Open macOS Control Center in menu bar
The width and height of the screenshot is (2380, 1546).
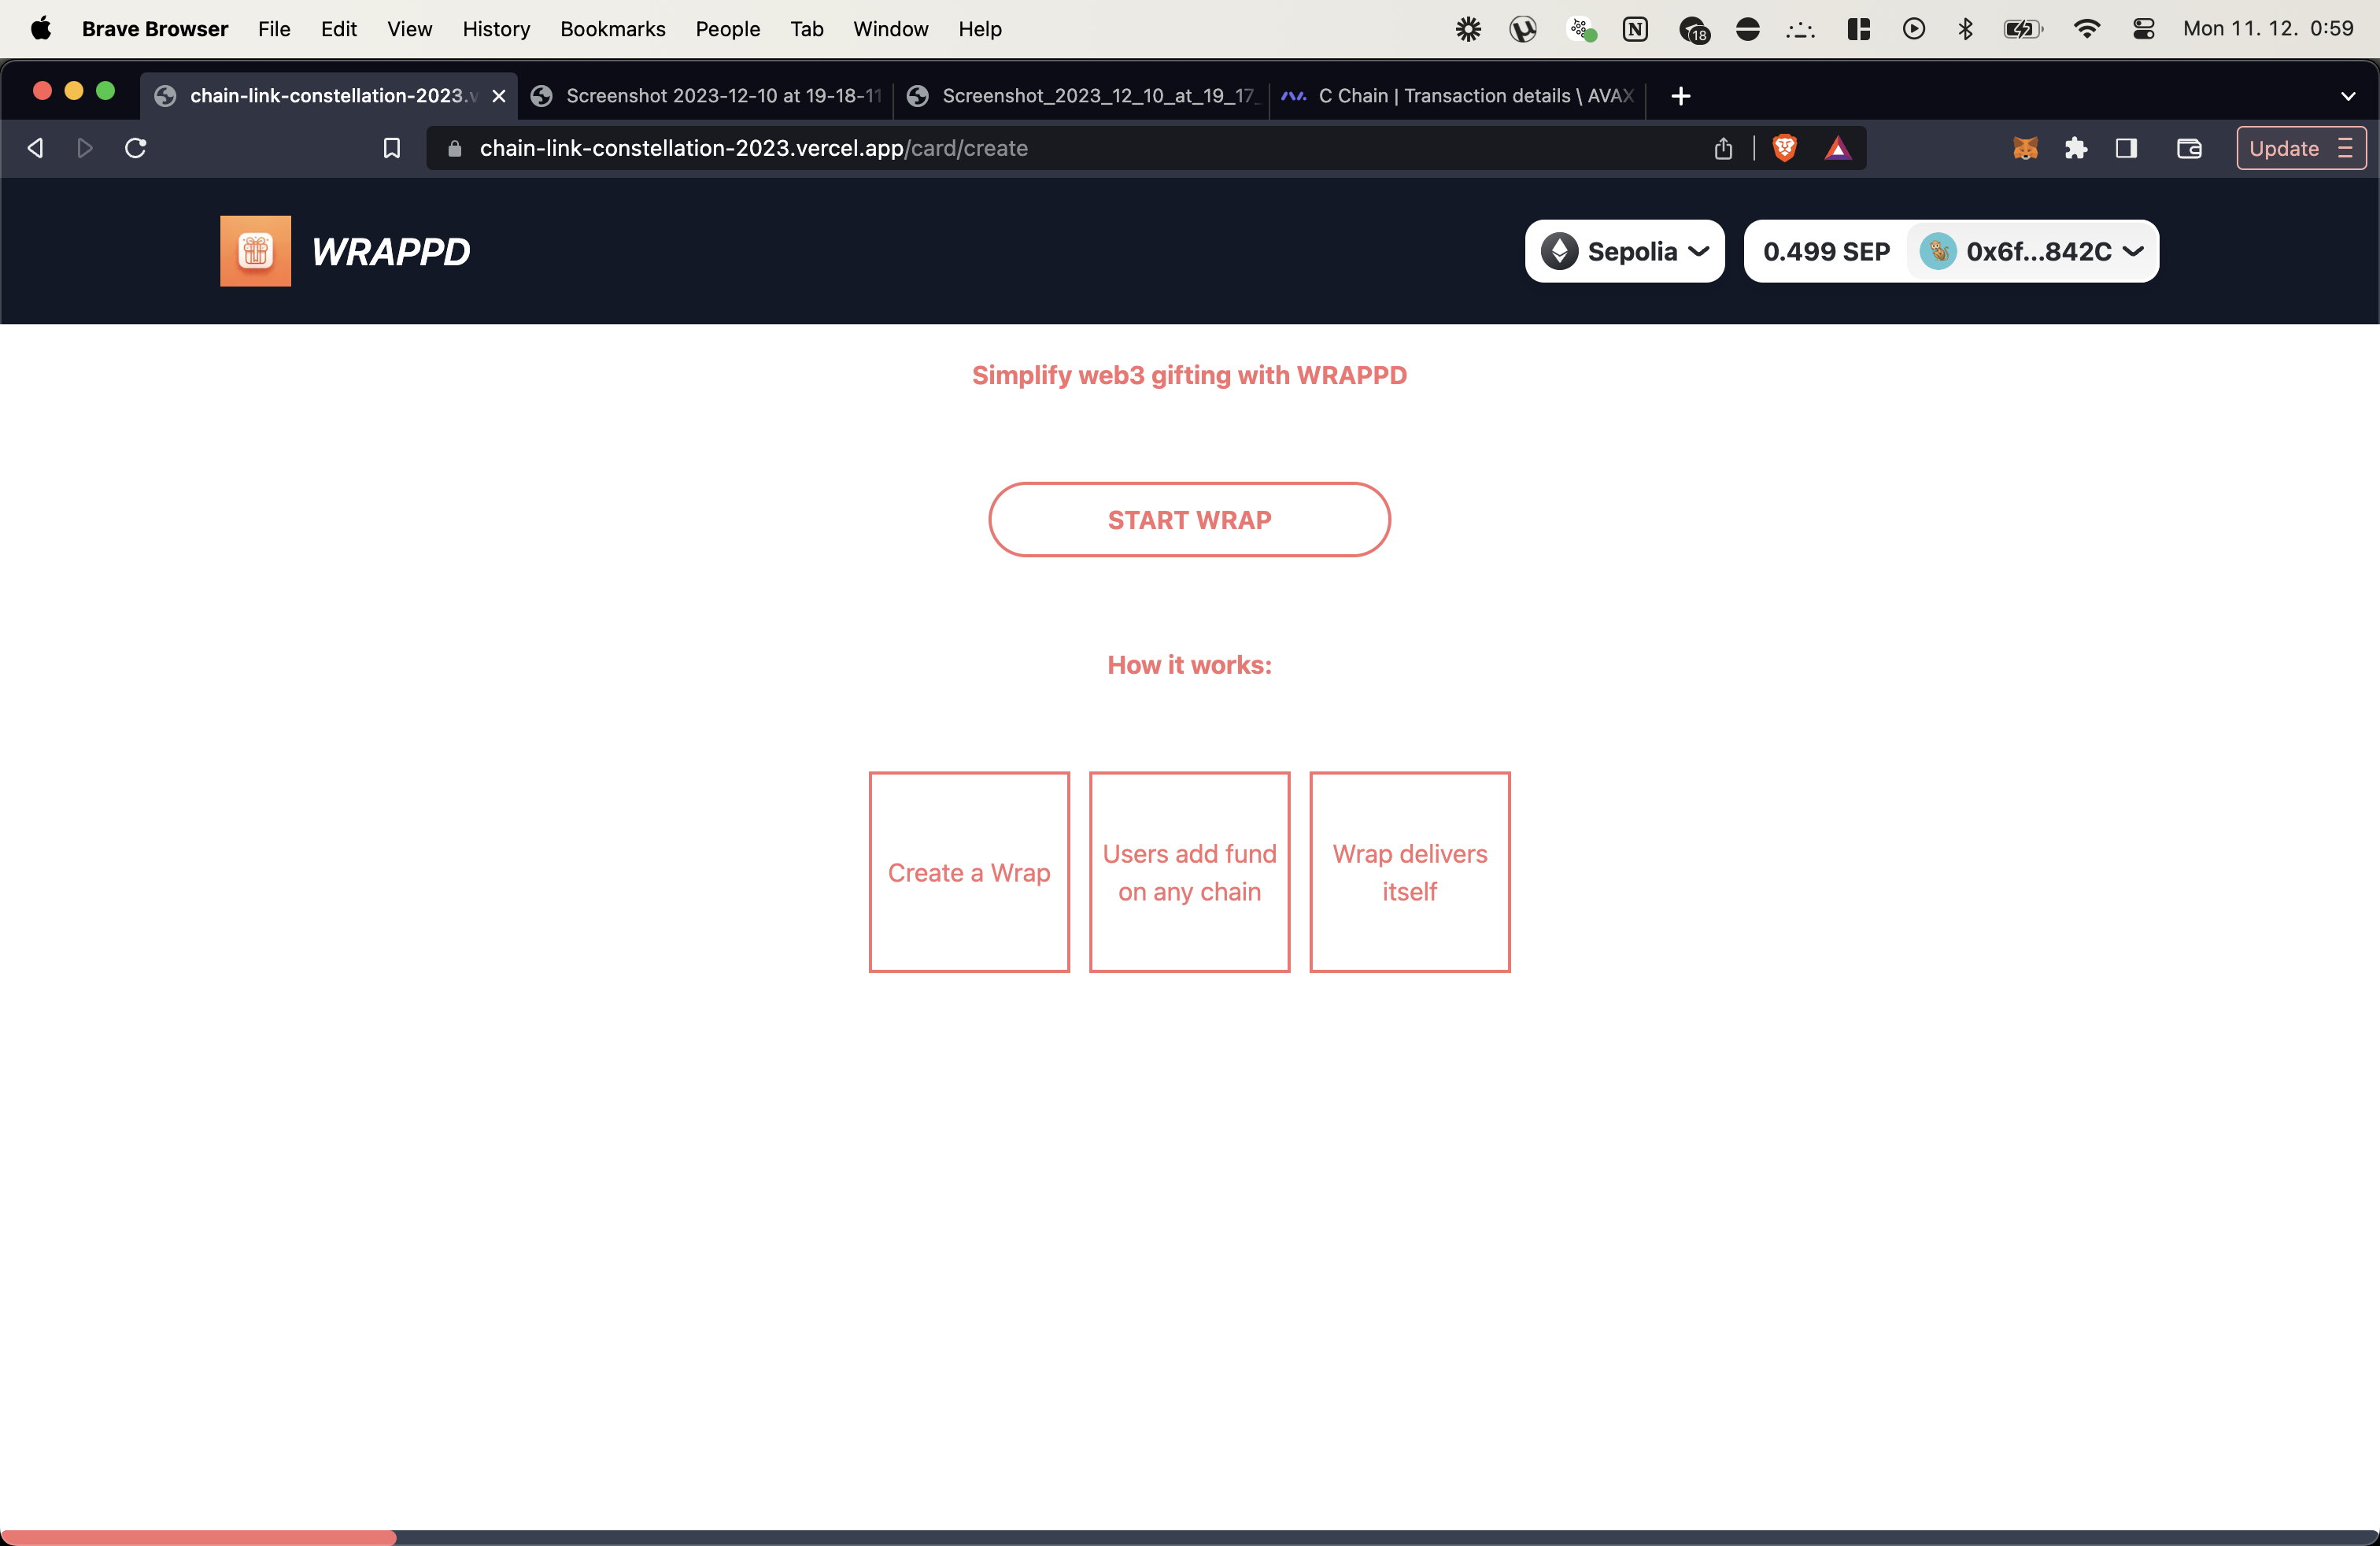point(2142,29)
